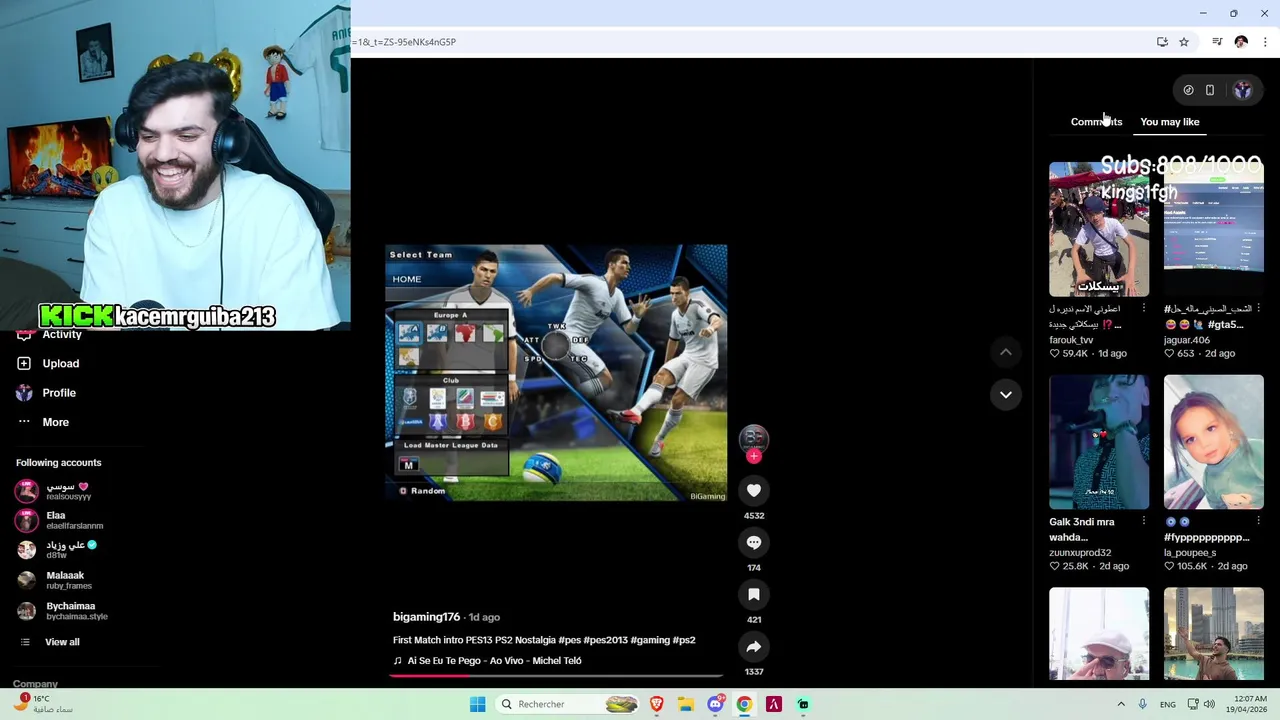This screenshot has width=1280, height=720.
Task: Open the la_poupee_s video thumbnail
Action: [1214, 442]
